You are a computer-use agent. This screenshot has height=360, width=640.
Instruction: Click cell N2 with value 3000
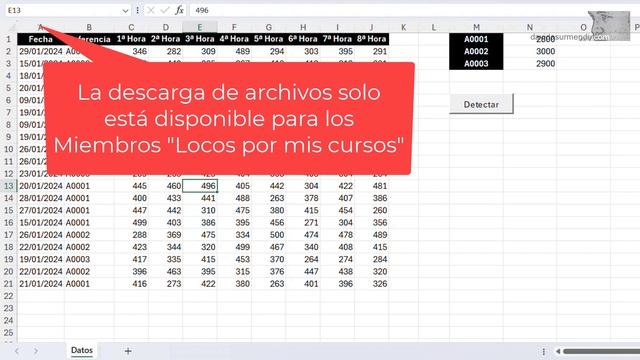(x=530, y=51)
